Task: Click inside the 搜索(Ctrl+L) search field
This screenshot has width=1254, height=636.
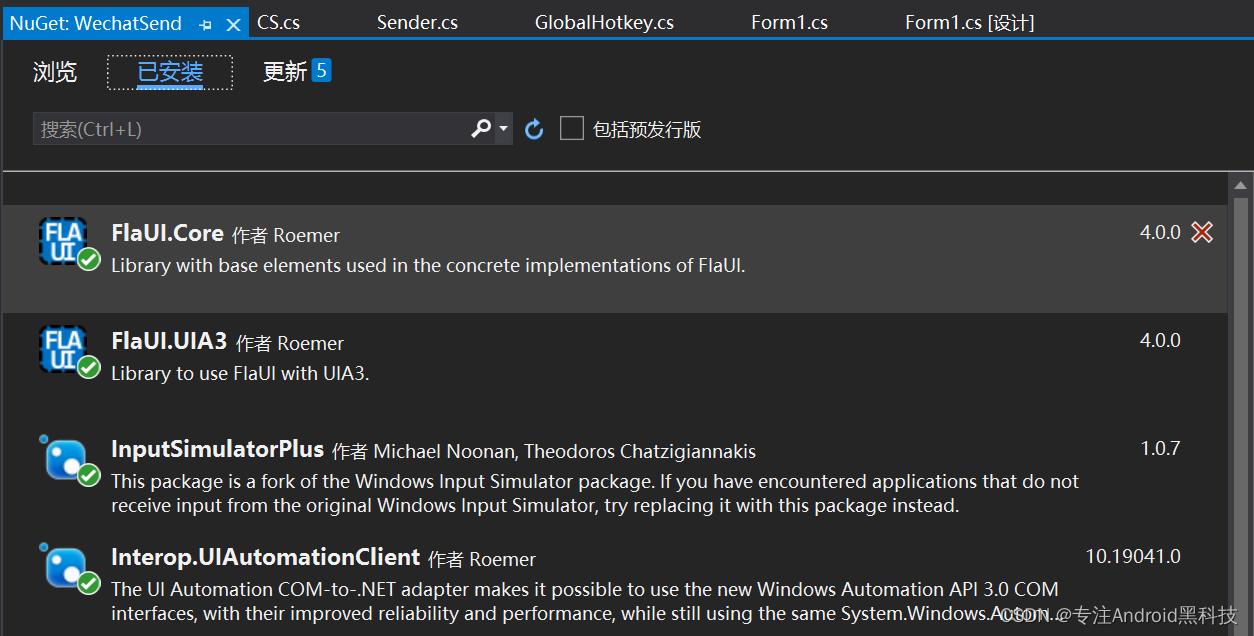Action: 250,128
